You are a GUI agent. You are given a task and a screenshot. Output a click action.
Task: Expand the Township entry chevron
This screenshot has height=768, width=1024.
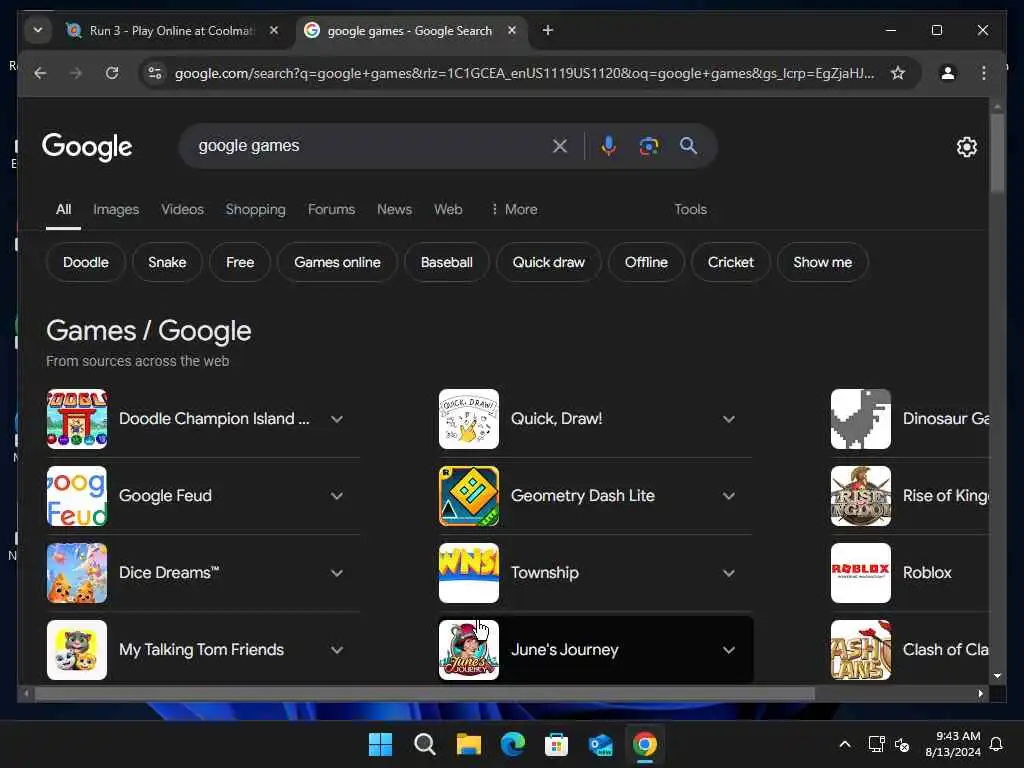[729, 573]
